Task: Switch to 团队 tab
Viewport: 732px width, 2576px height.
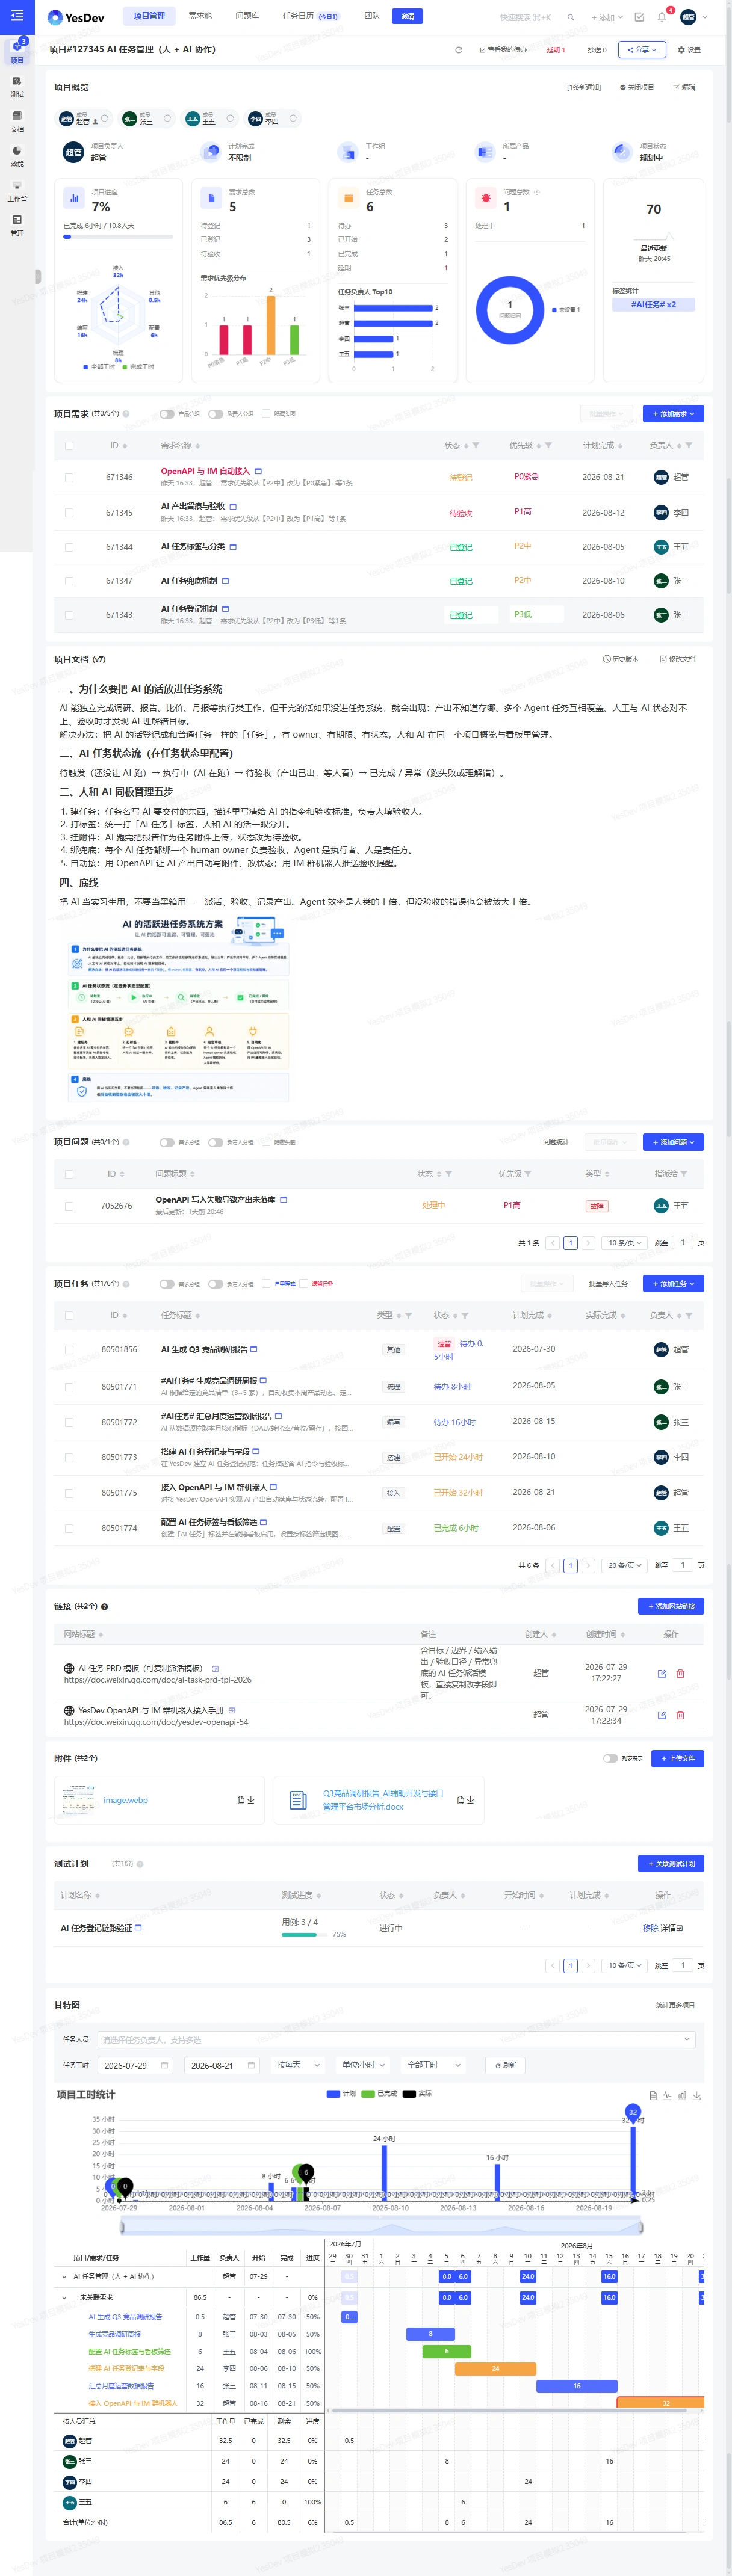Action: tap(372, 16)
